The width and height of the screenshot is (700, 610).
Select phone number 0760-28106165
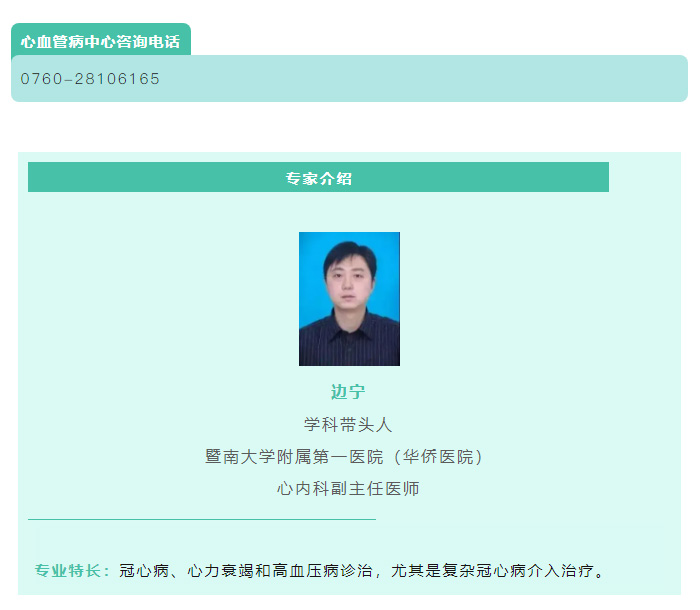pos(90,79)
